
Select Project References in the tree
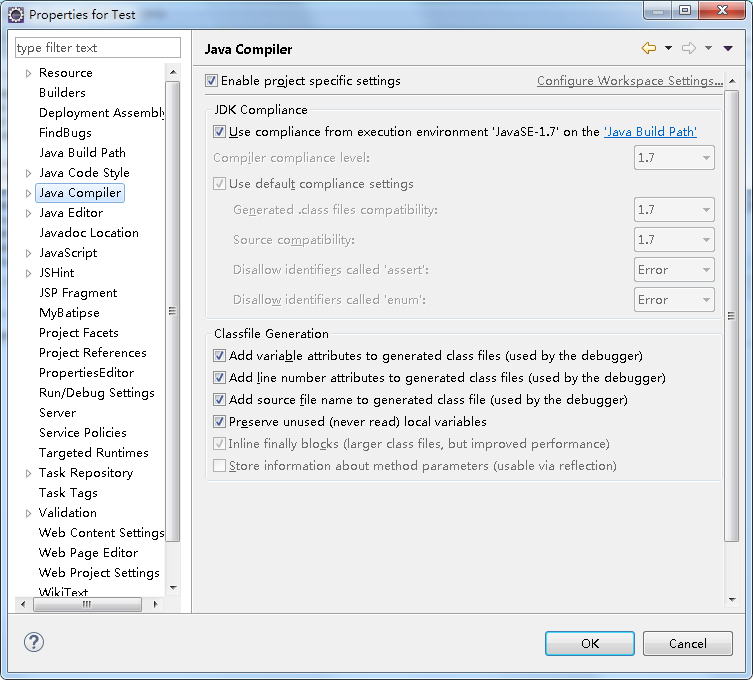93,352
